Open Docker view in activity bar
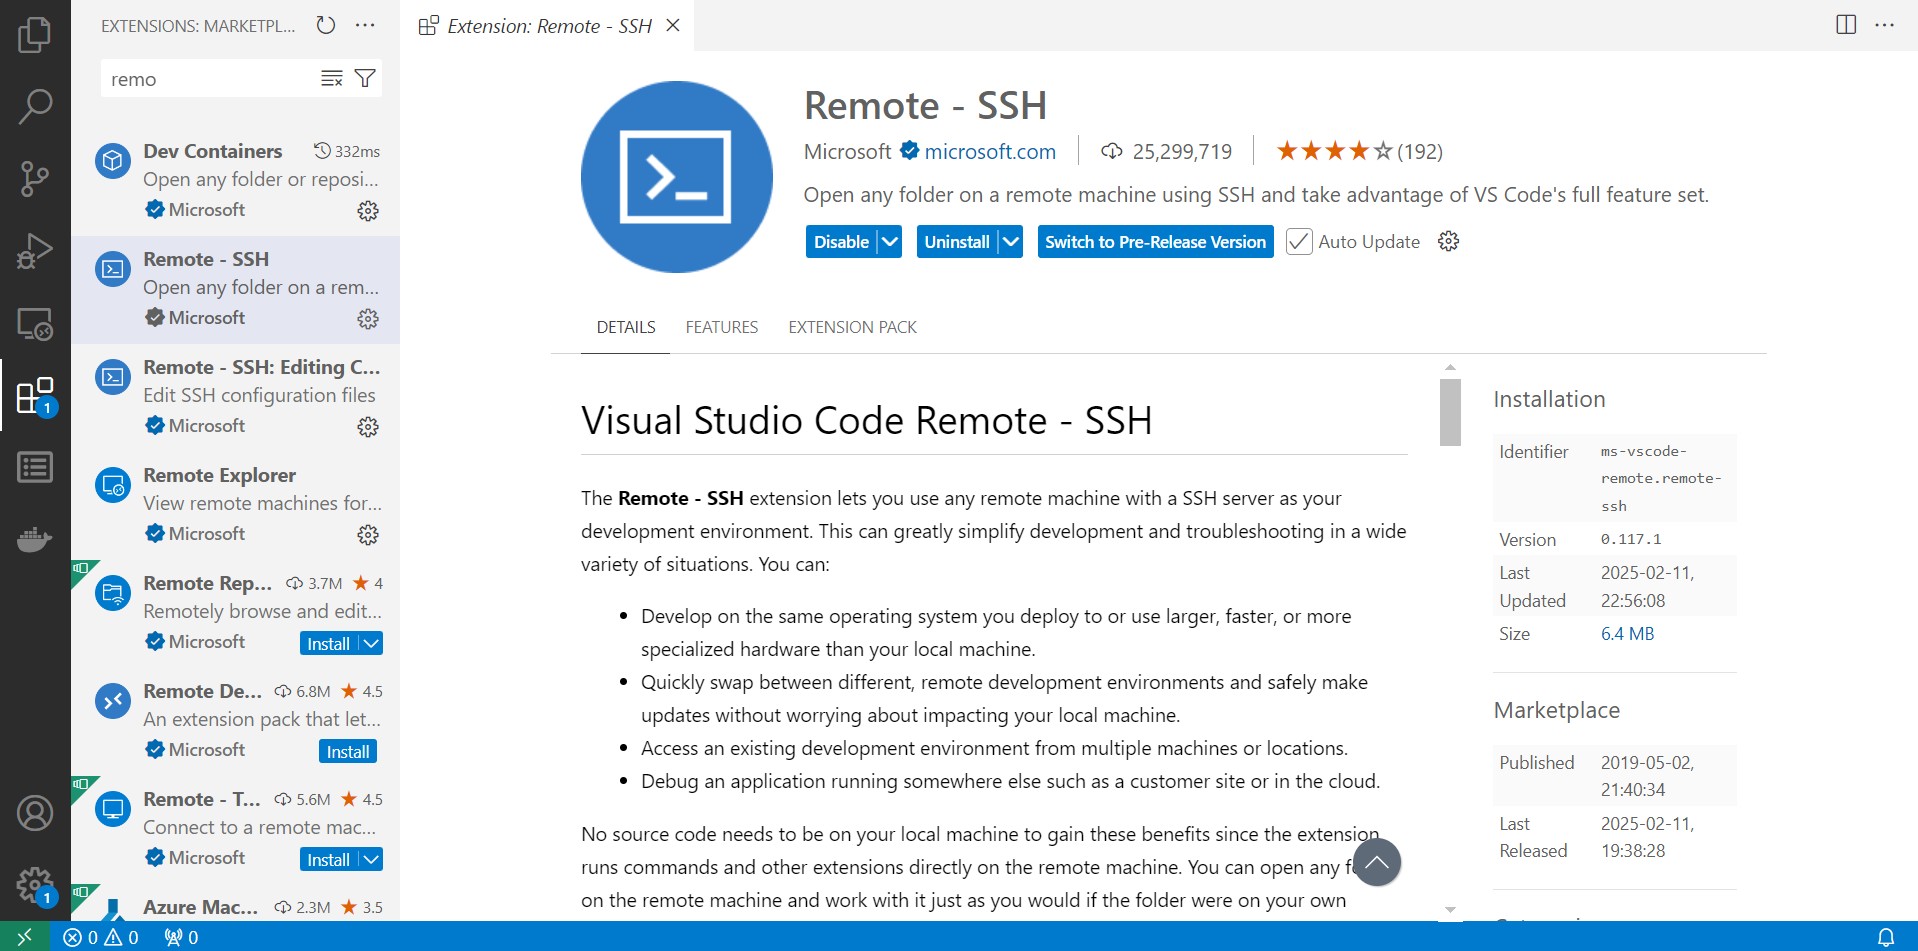 [35, 540]
